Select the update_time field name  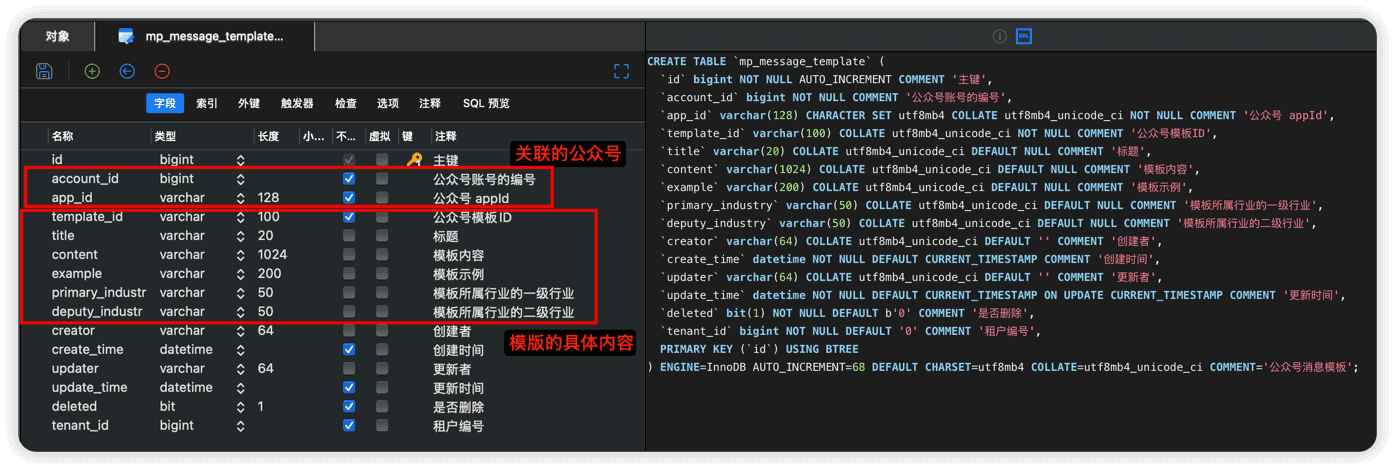point(90,388)
